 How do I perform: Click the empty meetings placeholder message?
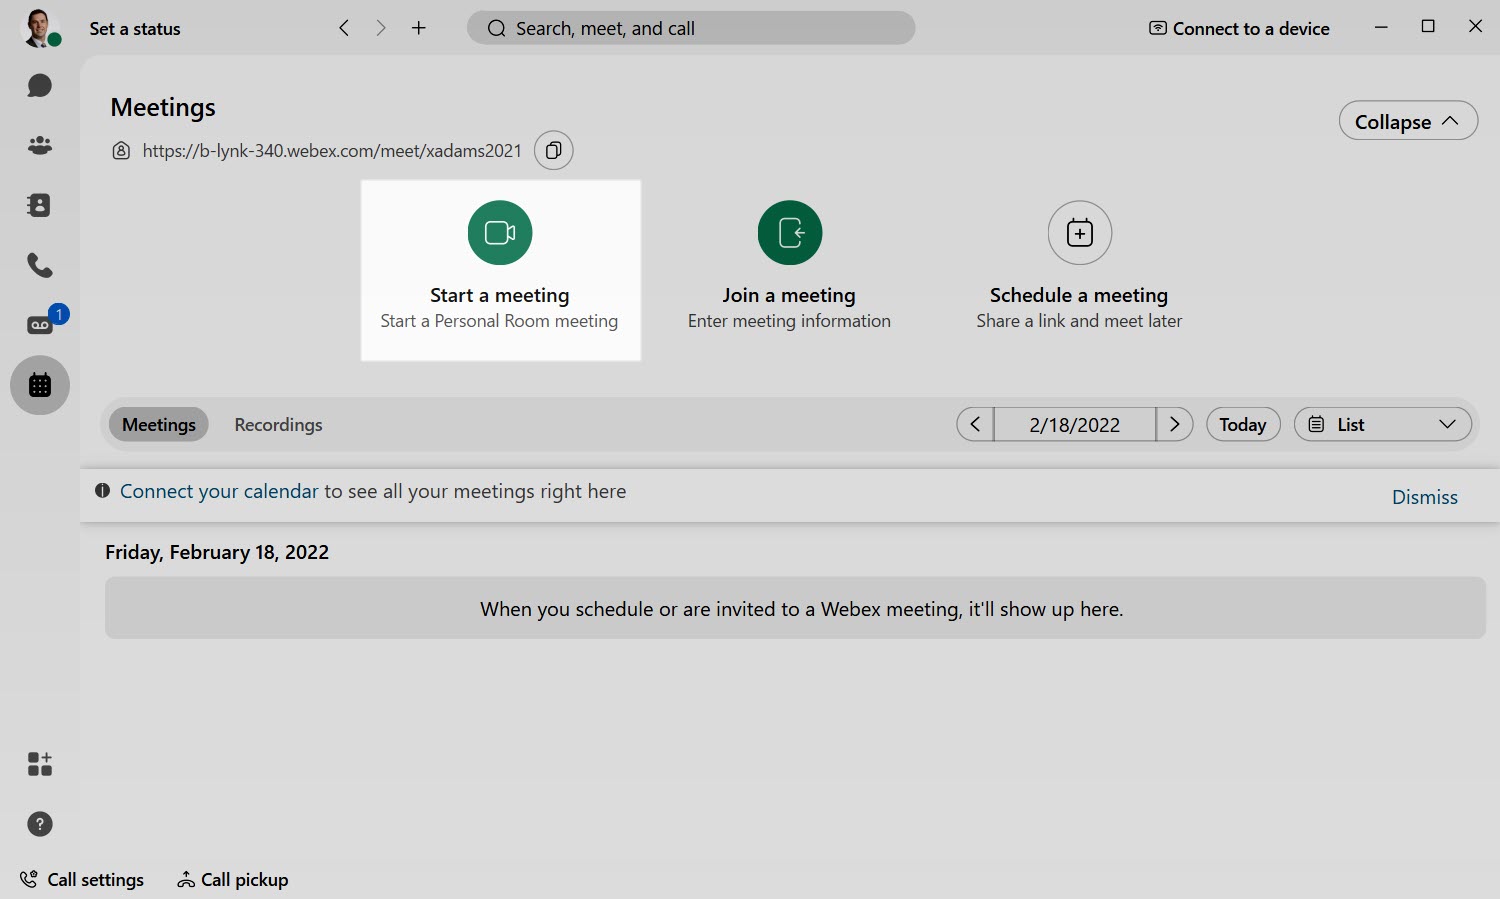pyautogui.click(x=795, y=608)
